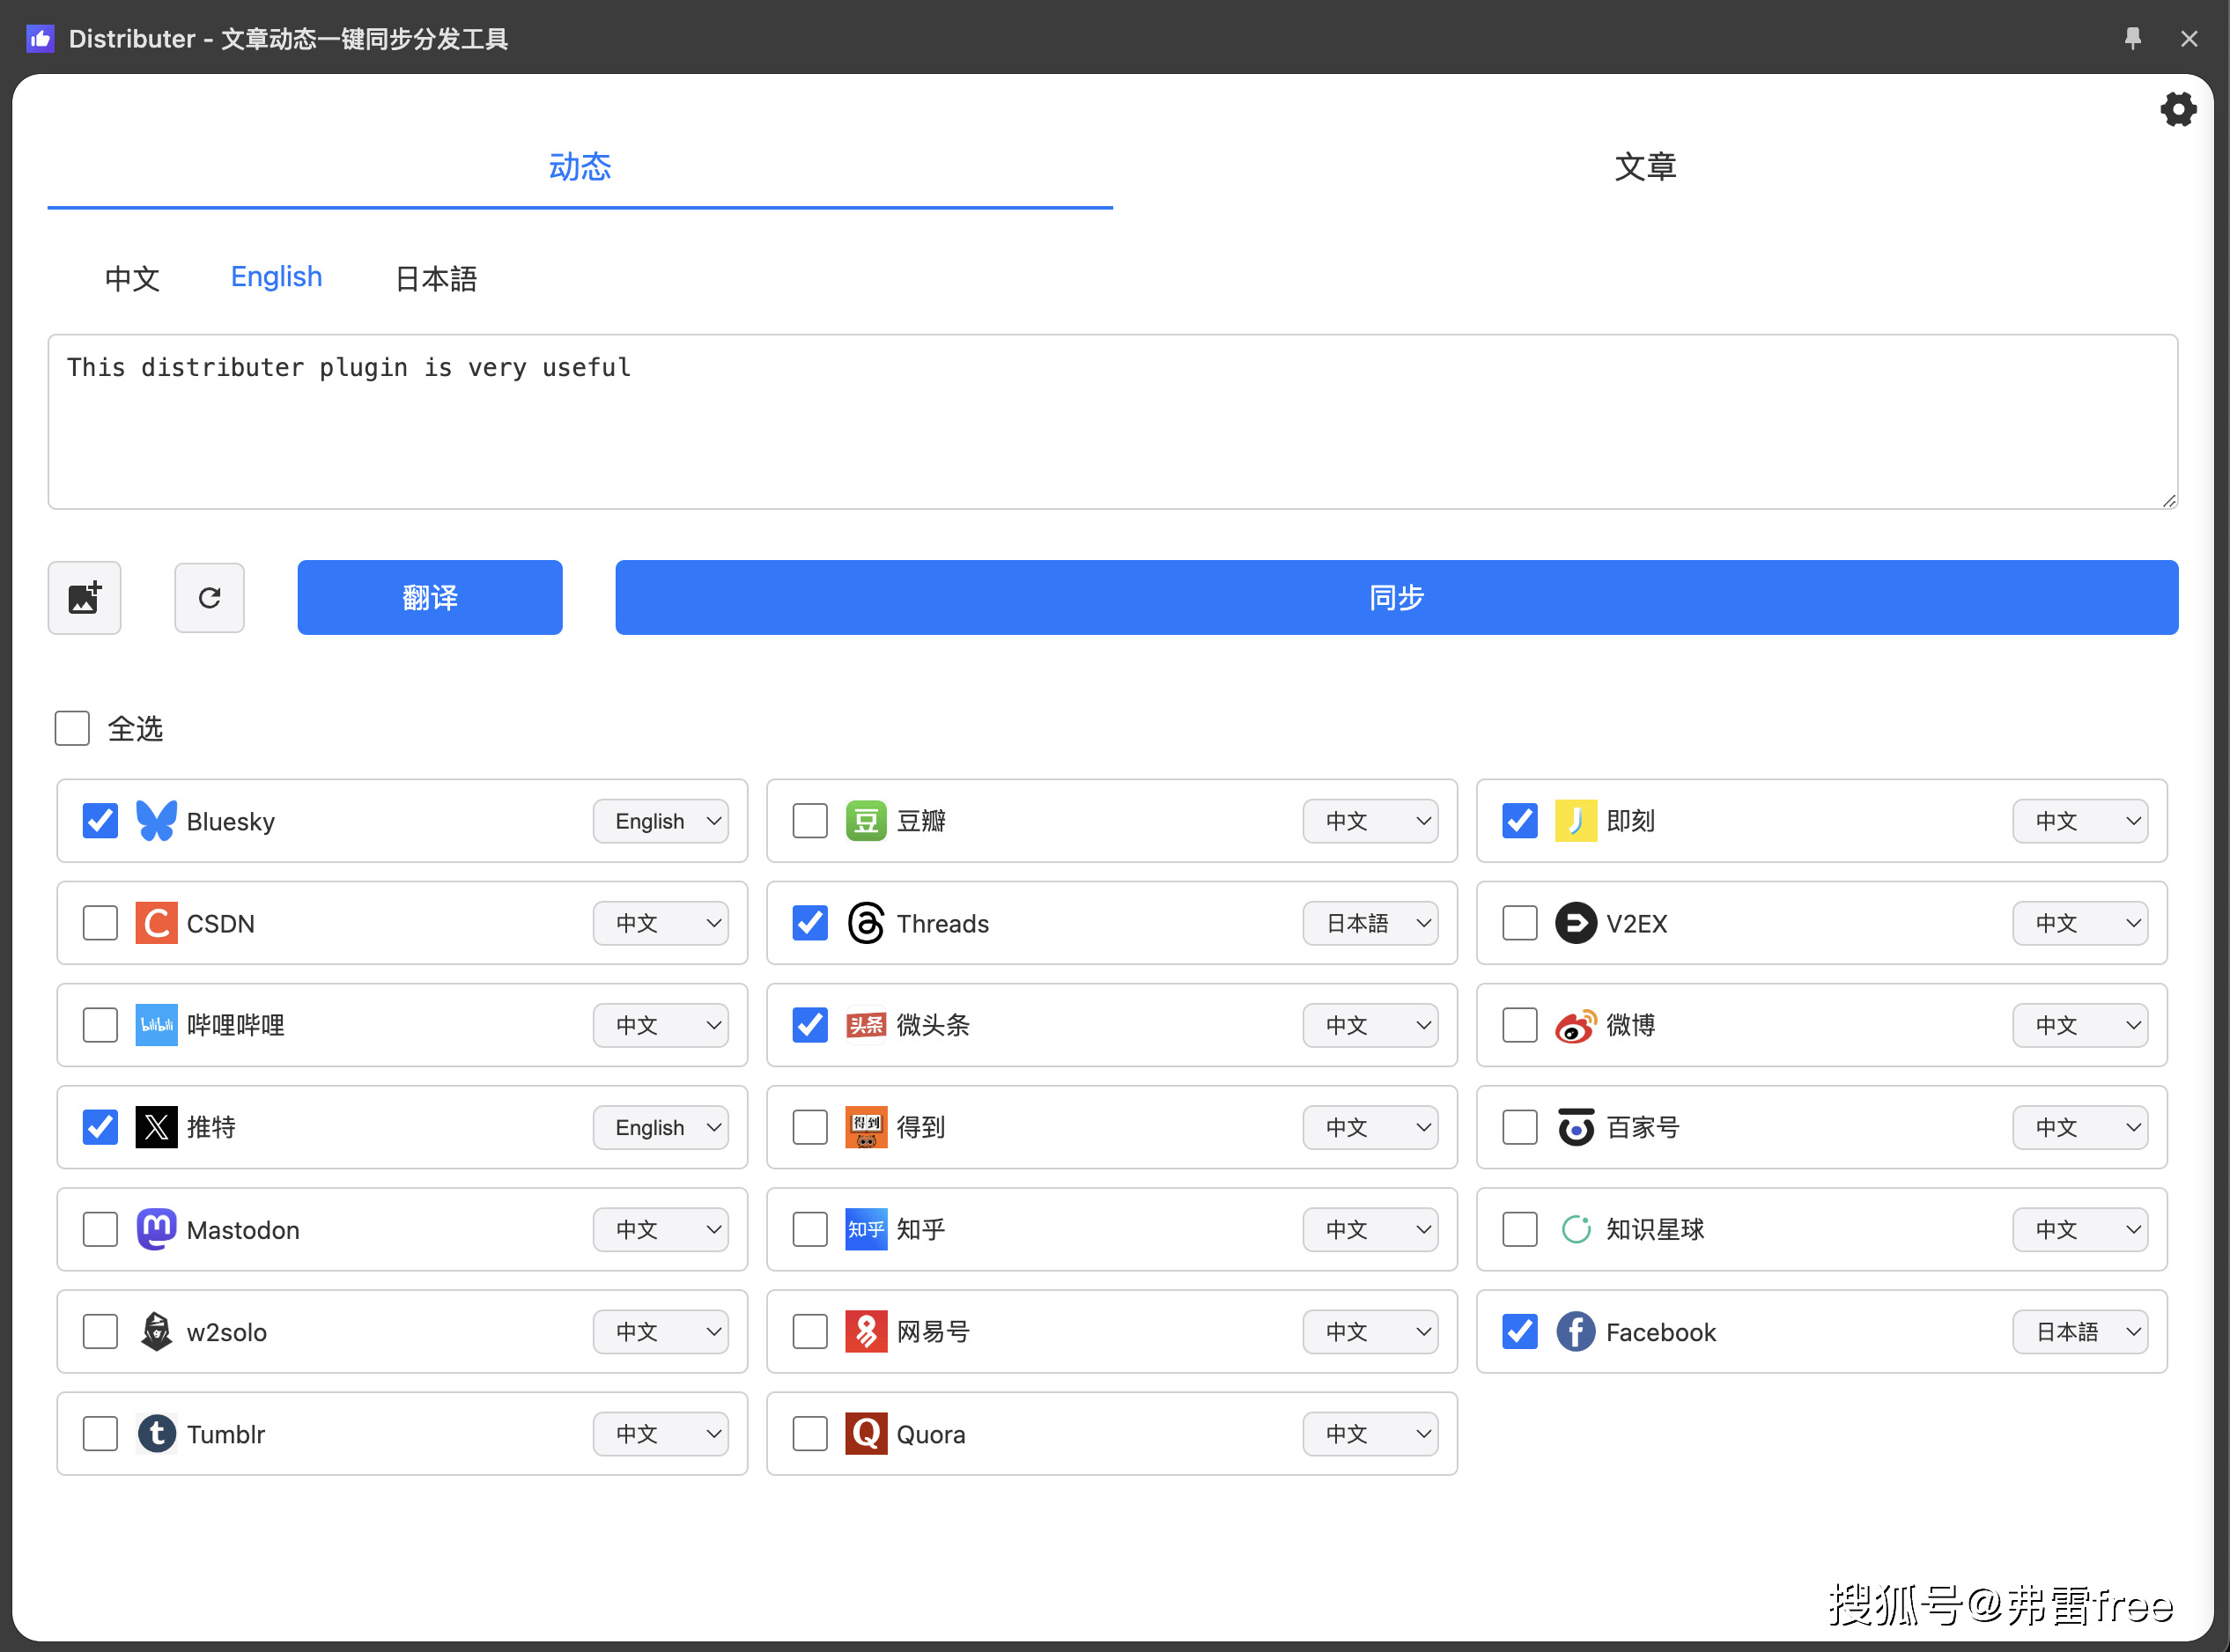Image resolution: width=2230 pixels, height=1652 pixels.
Task: Expand the Bluesky language dropdown
Action: coord(665,819)
